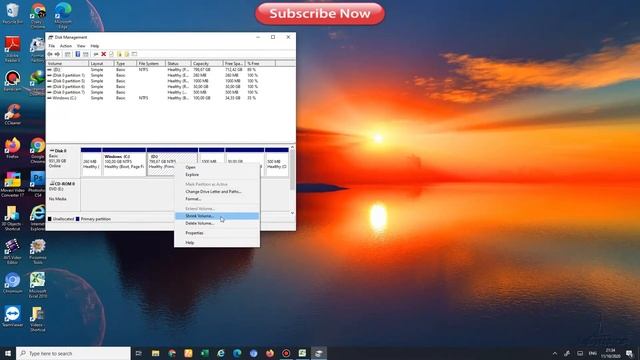Open the Internet Explorer desktop icon
This screenshot has height=360, width=640.
coord(38,218)
